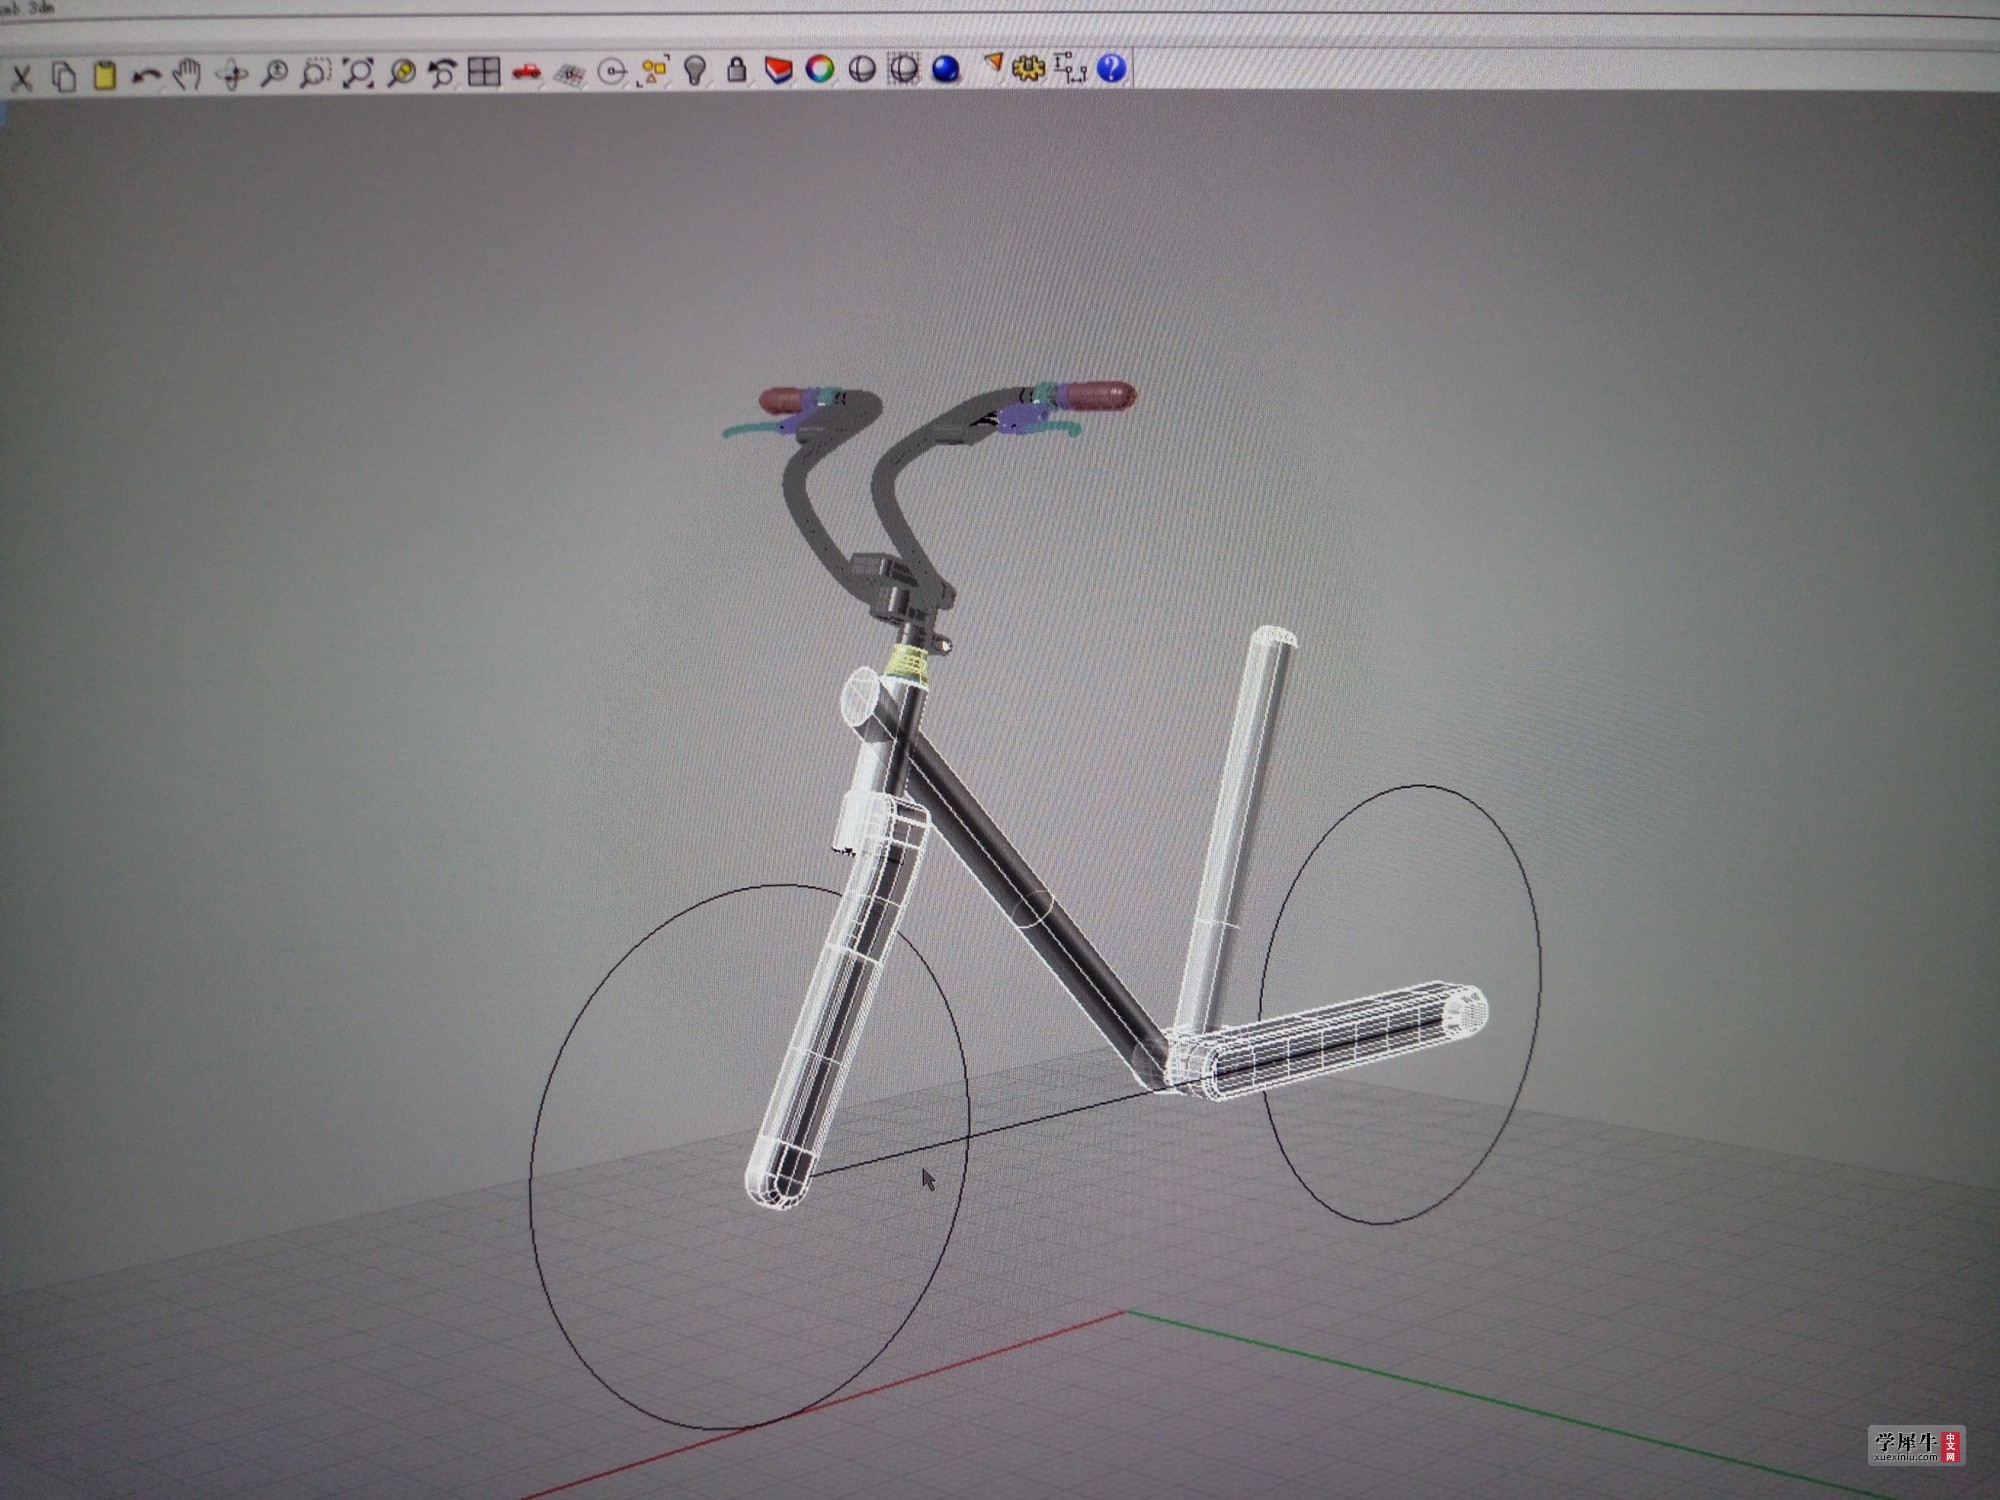Click the Zoom Extents icon

(x=358, y=72)
